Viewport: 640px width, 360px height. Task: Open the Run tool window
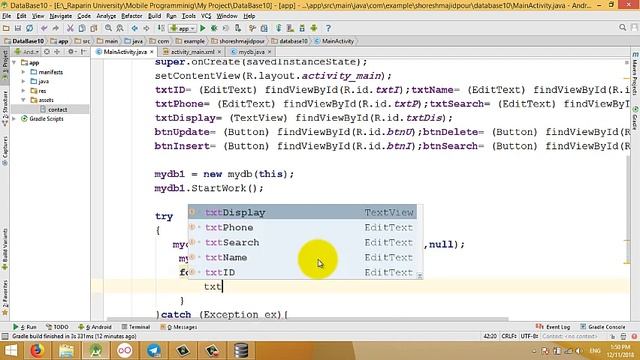tap(25, 327)
